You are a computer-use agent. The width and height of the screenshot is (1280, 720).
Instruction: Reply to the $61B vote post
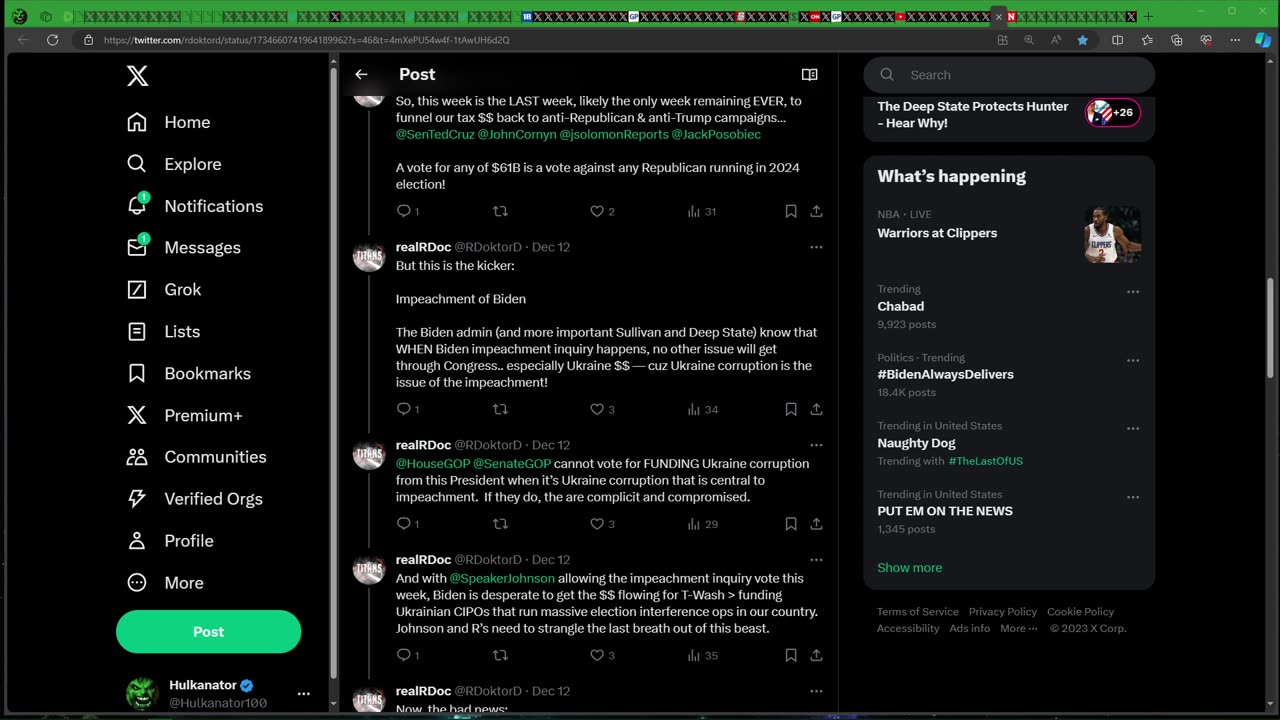[x=404, y=211]
